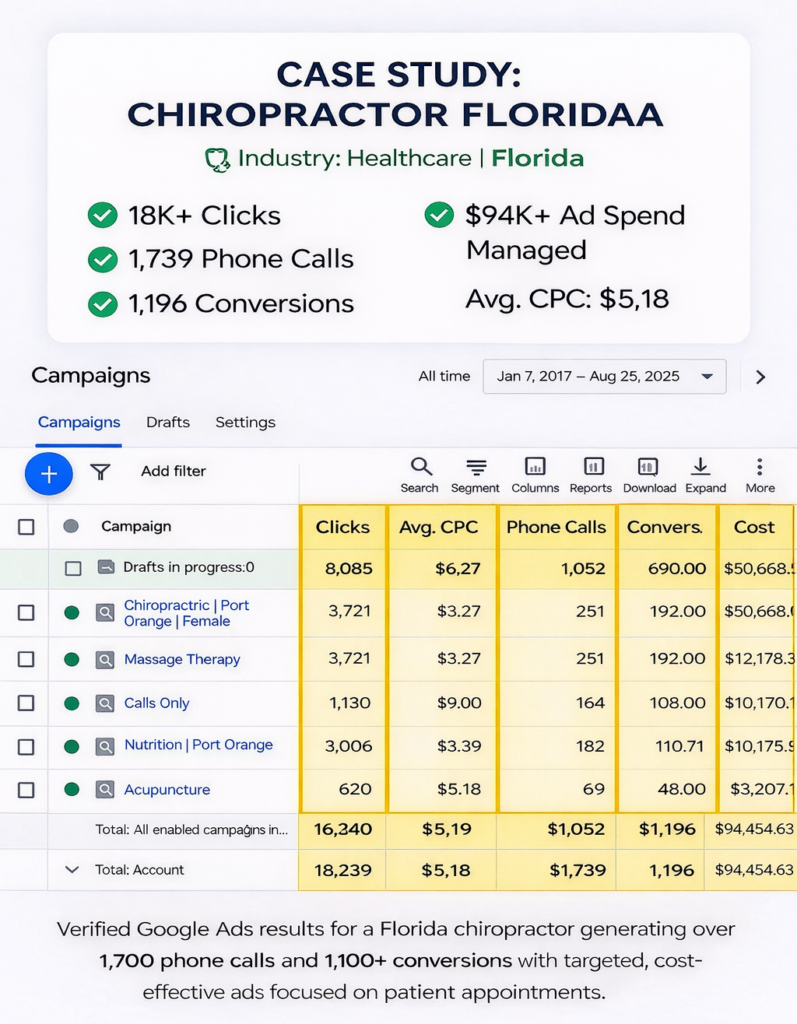Viewport: 797px width, 1024px height.
Task: Click the Add filter field
Action: tap(173, 471)
